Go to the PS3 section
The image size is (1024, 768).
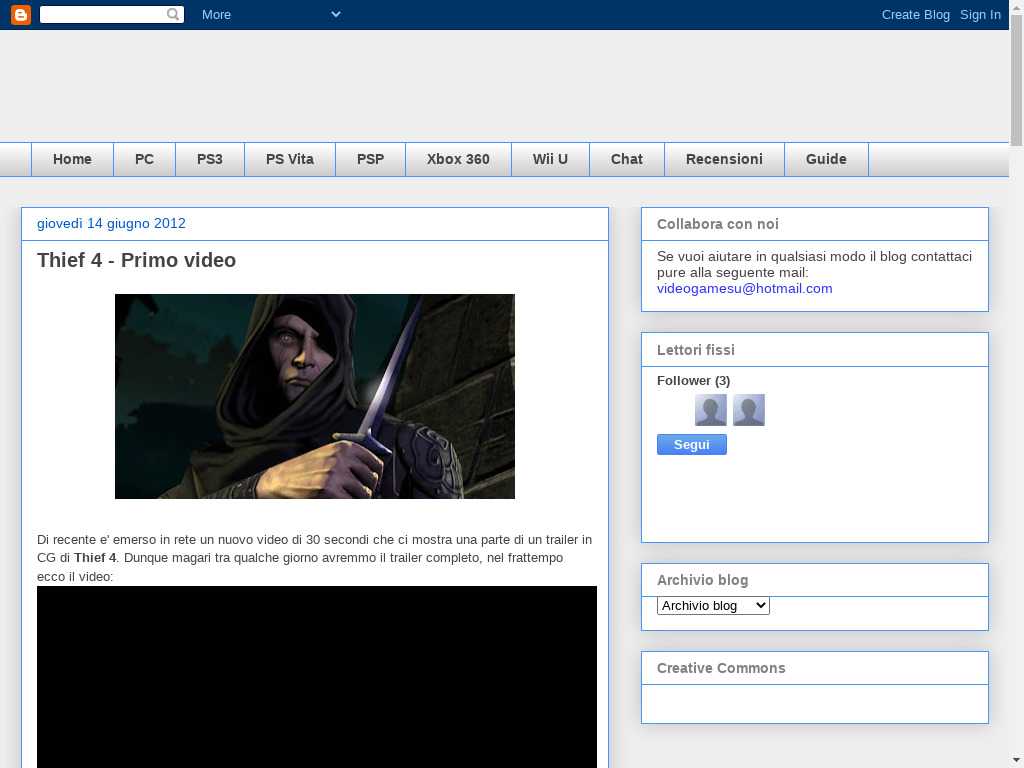(210, 159)
